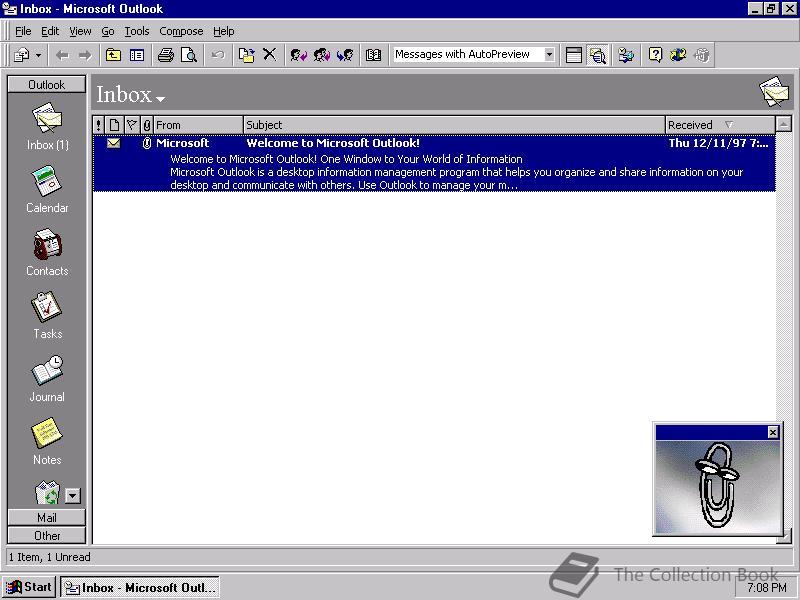Close the Office Assistant window
Image resolution: width=800 pixels, height=600 pixels.
[773, 432]
